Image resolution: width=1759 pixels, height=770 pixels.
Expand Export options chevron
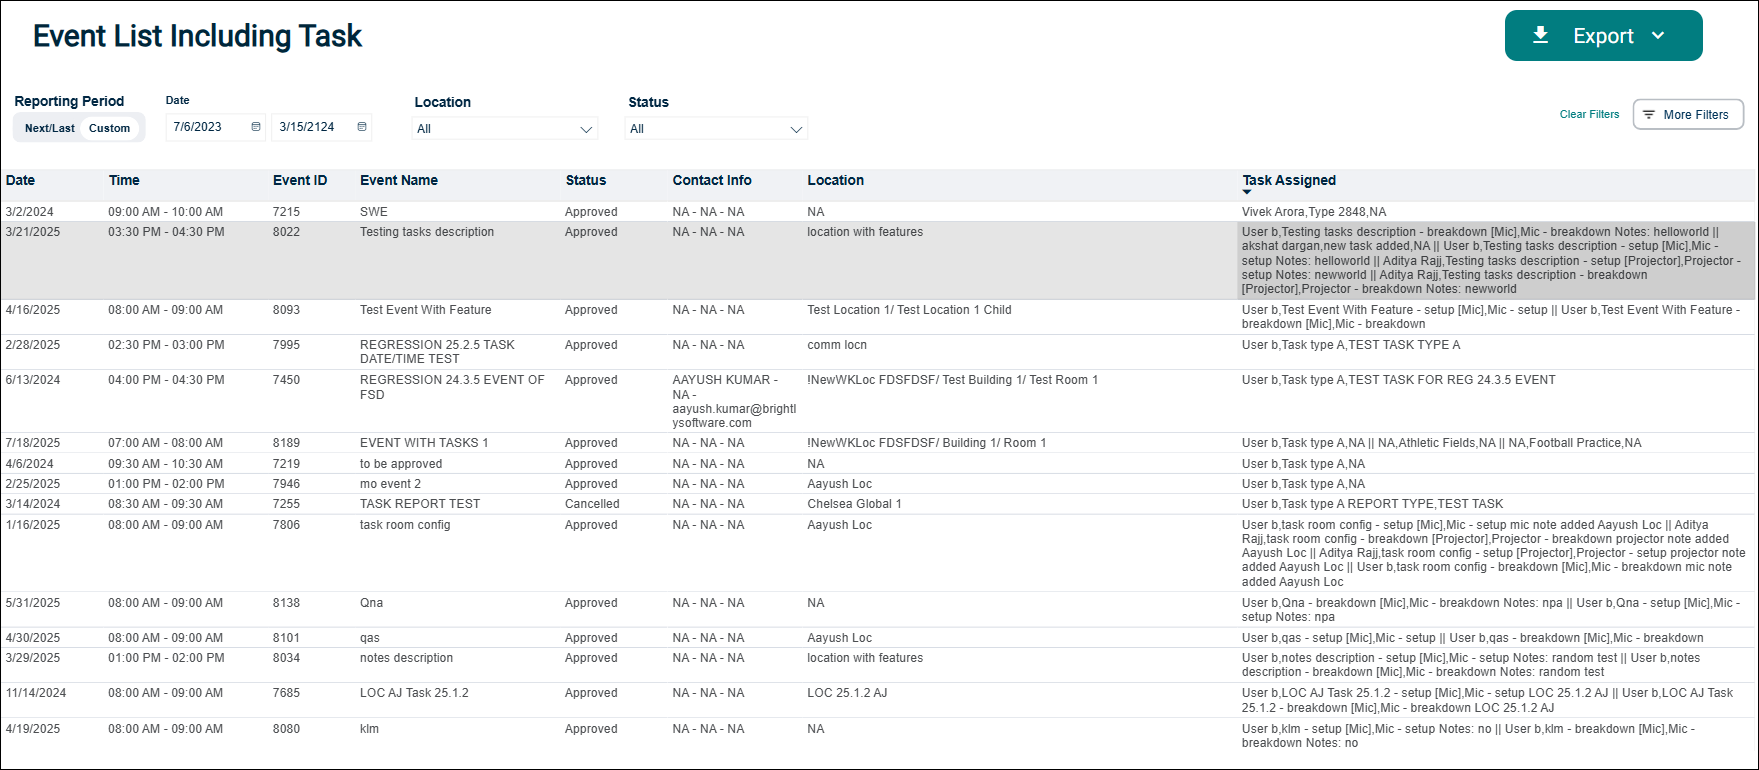click(x=1658, y=35)
